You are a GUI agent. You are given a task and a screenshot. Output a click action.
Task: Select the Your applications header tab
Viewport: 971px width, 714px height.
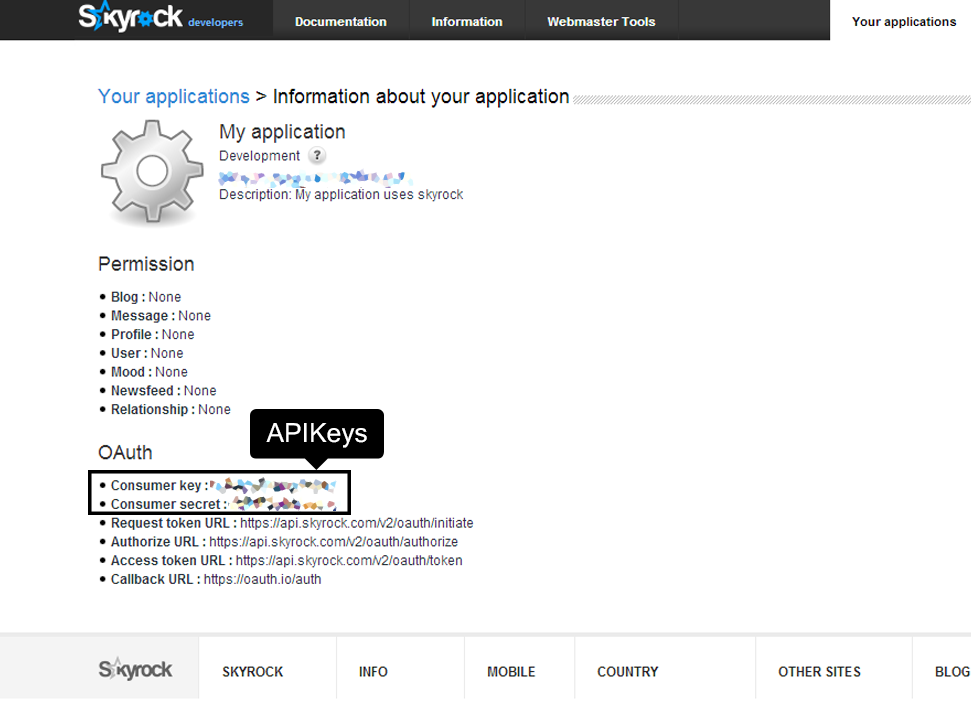[x=904, y=22]
